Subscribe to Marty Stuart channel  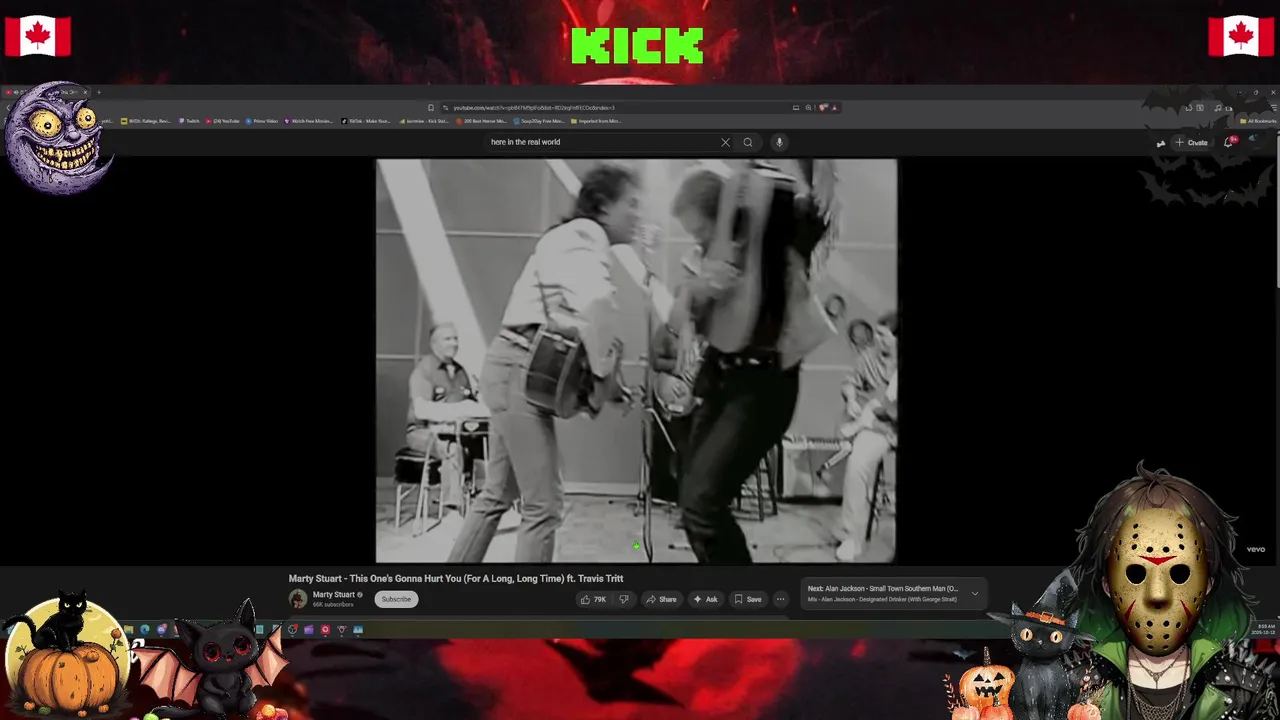click(396, 599)
